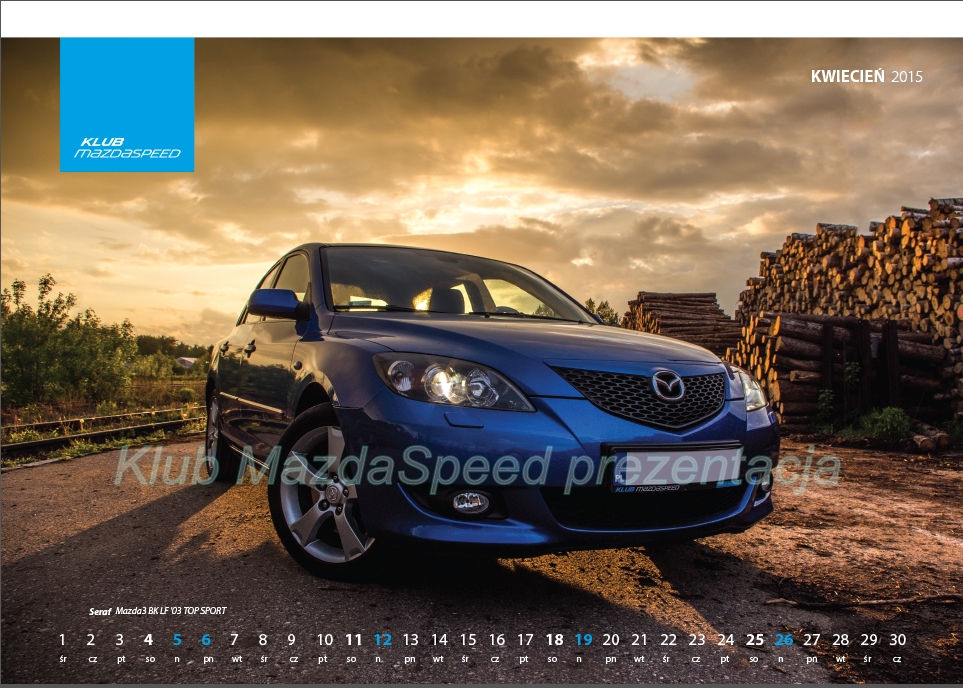Select the last date 30

(x=897, y=640)
